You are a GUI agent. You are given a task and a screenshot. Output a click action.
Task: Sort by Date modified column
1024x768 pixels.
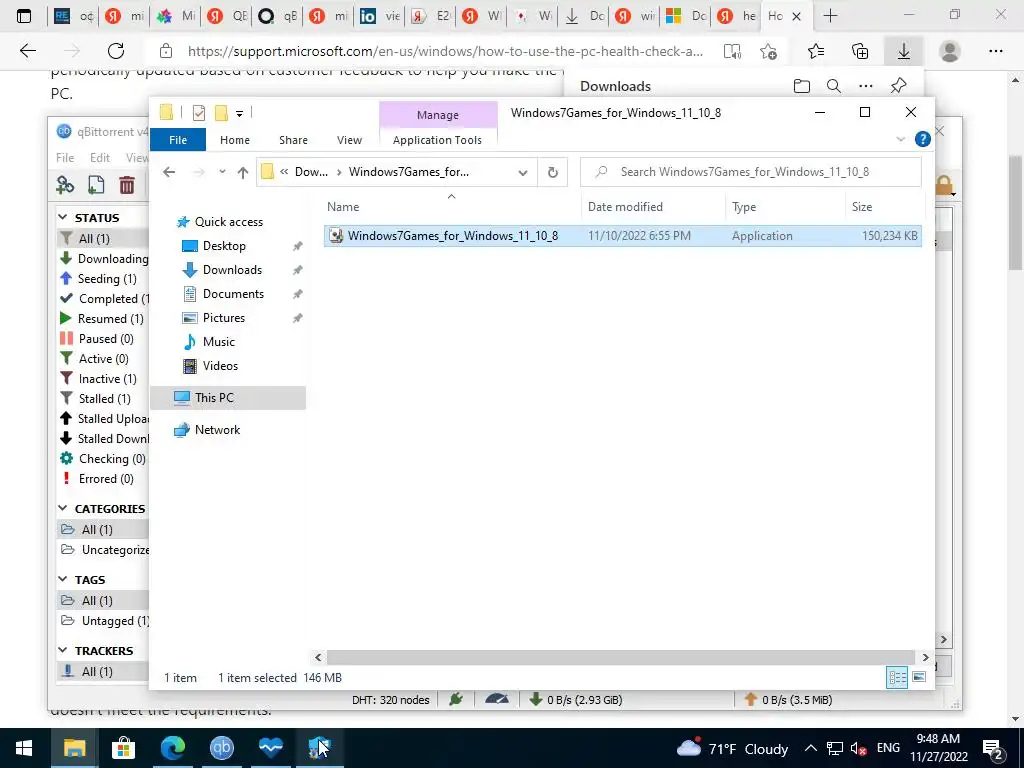pos(625,207)
